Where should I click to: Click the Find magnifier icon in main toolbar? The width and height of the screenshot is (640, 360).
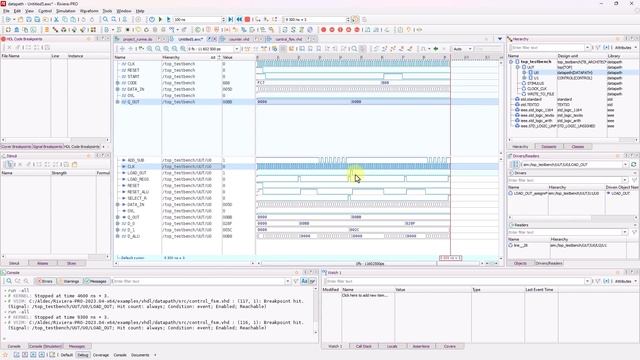tap(106, 20)
